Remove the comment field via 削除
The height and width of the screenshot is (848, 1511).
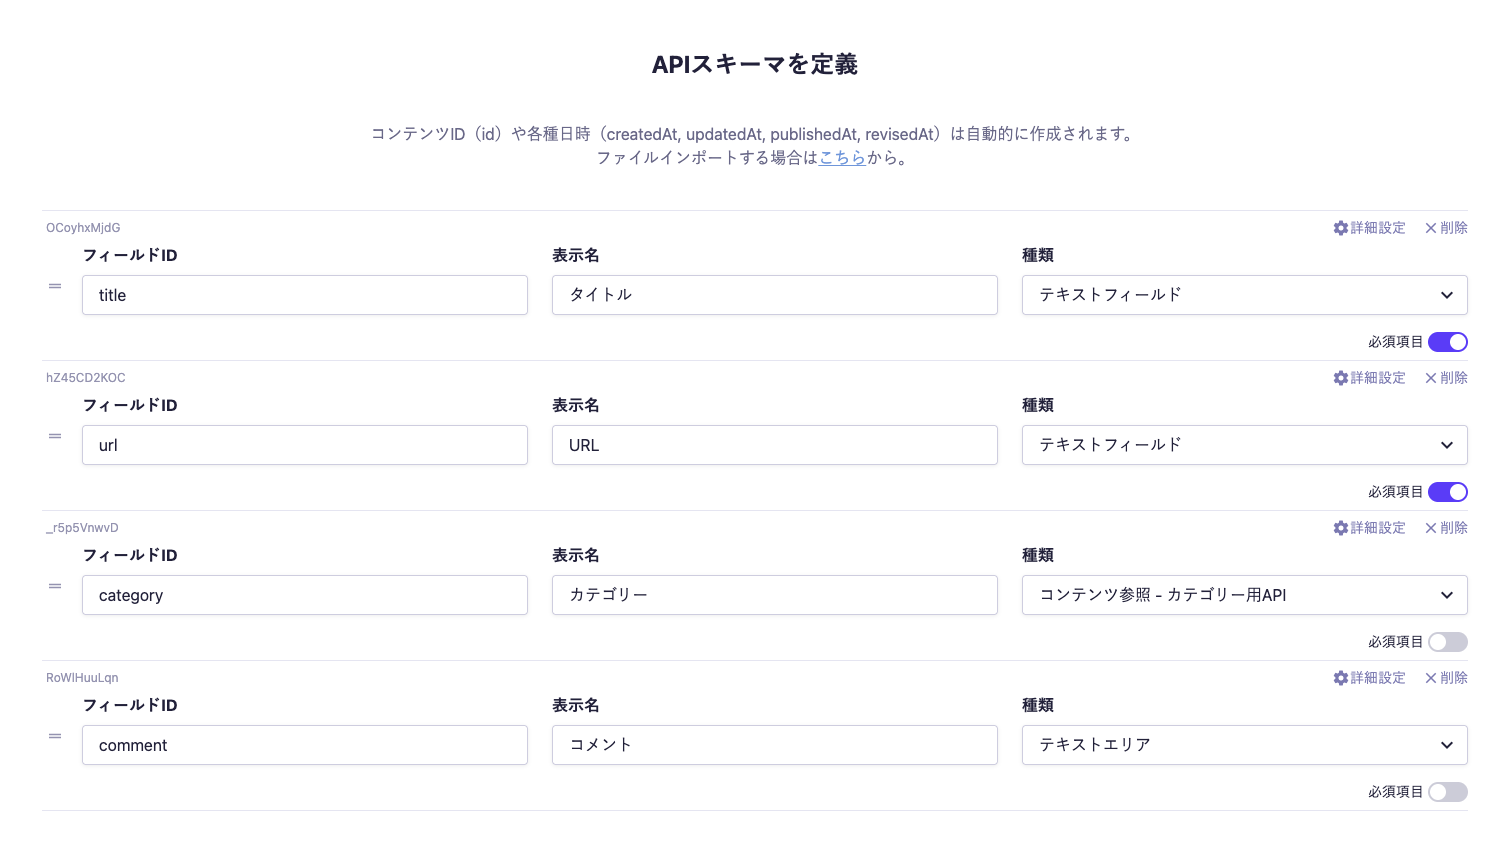[x=1446, y=678]
